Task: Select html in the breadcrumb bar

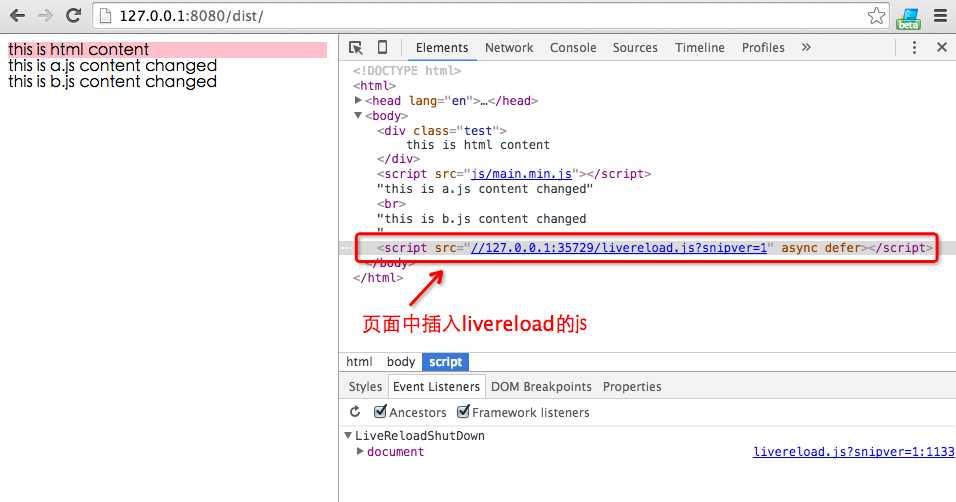Action: point(359,362)
